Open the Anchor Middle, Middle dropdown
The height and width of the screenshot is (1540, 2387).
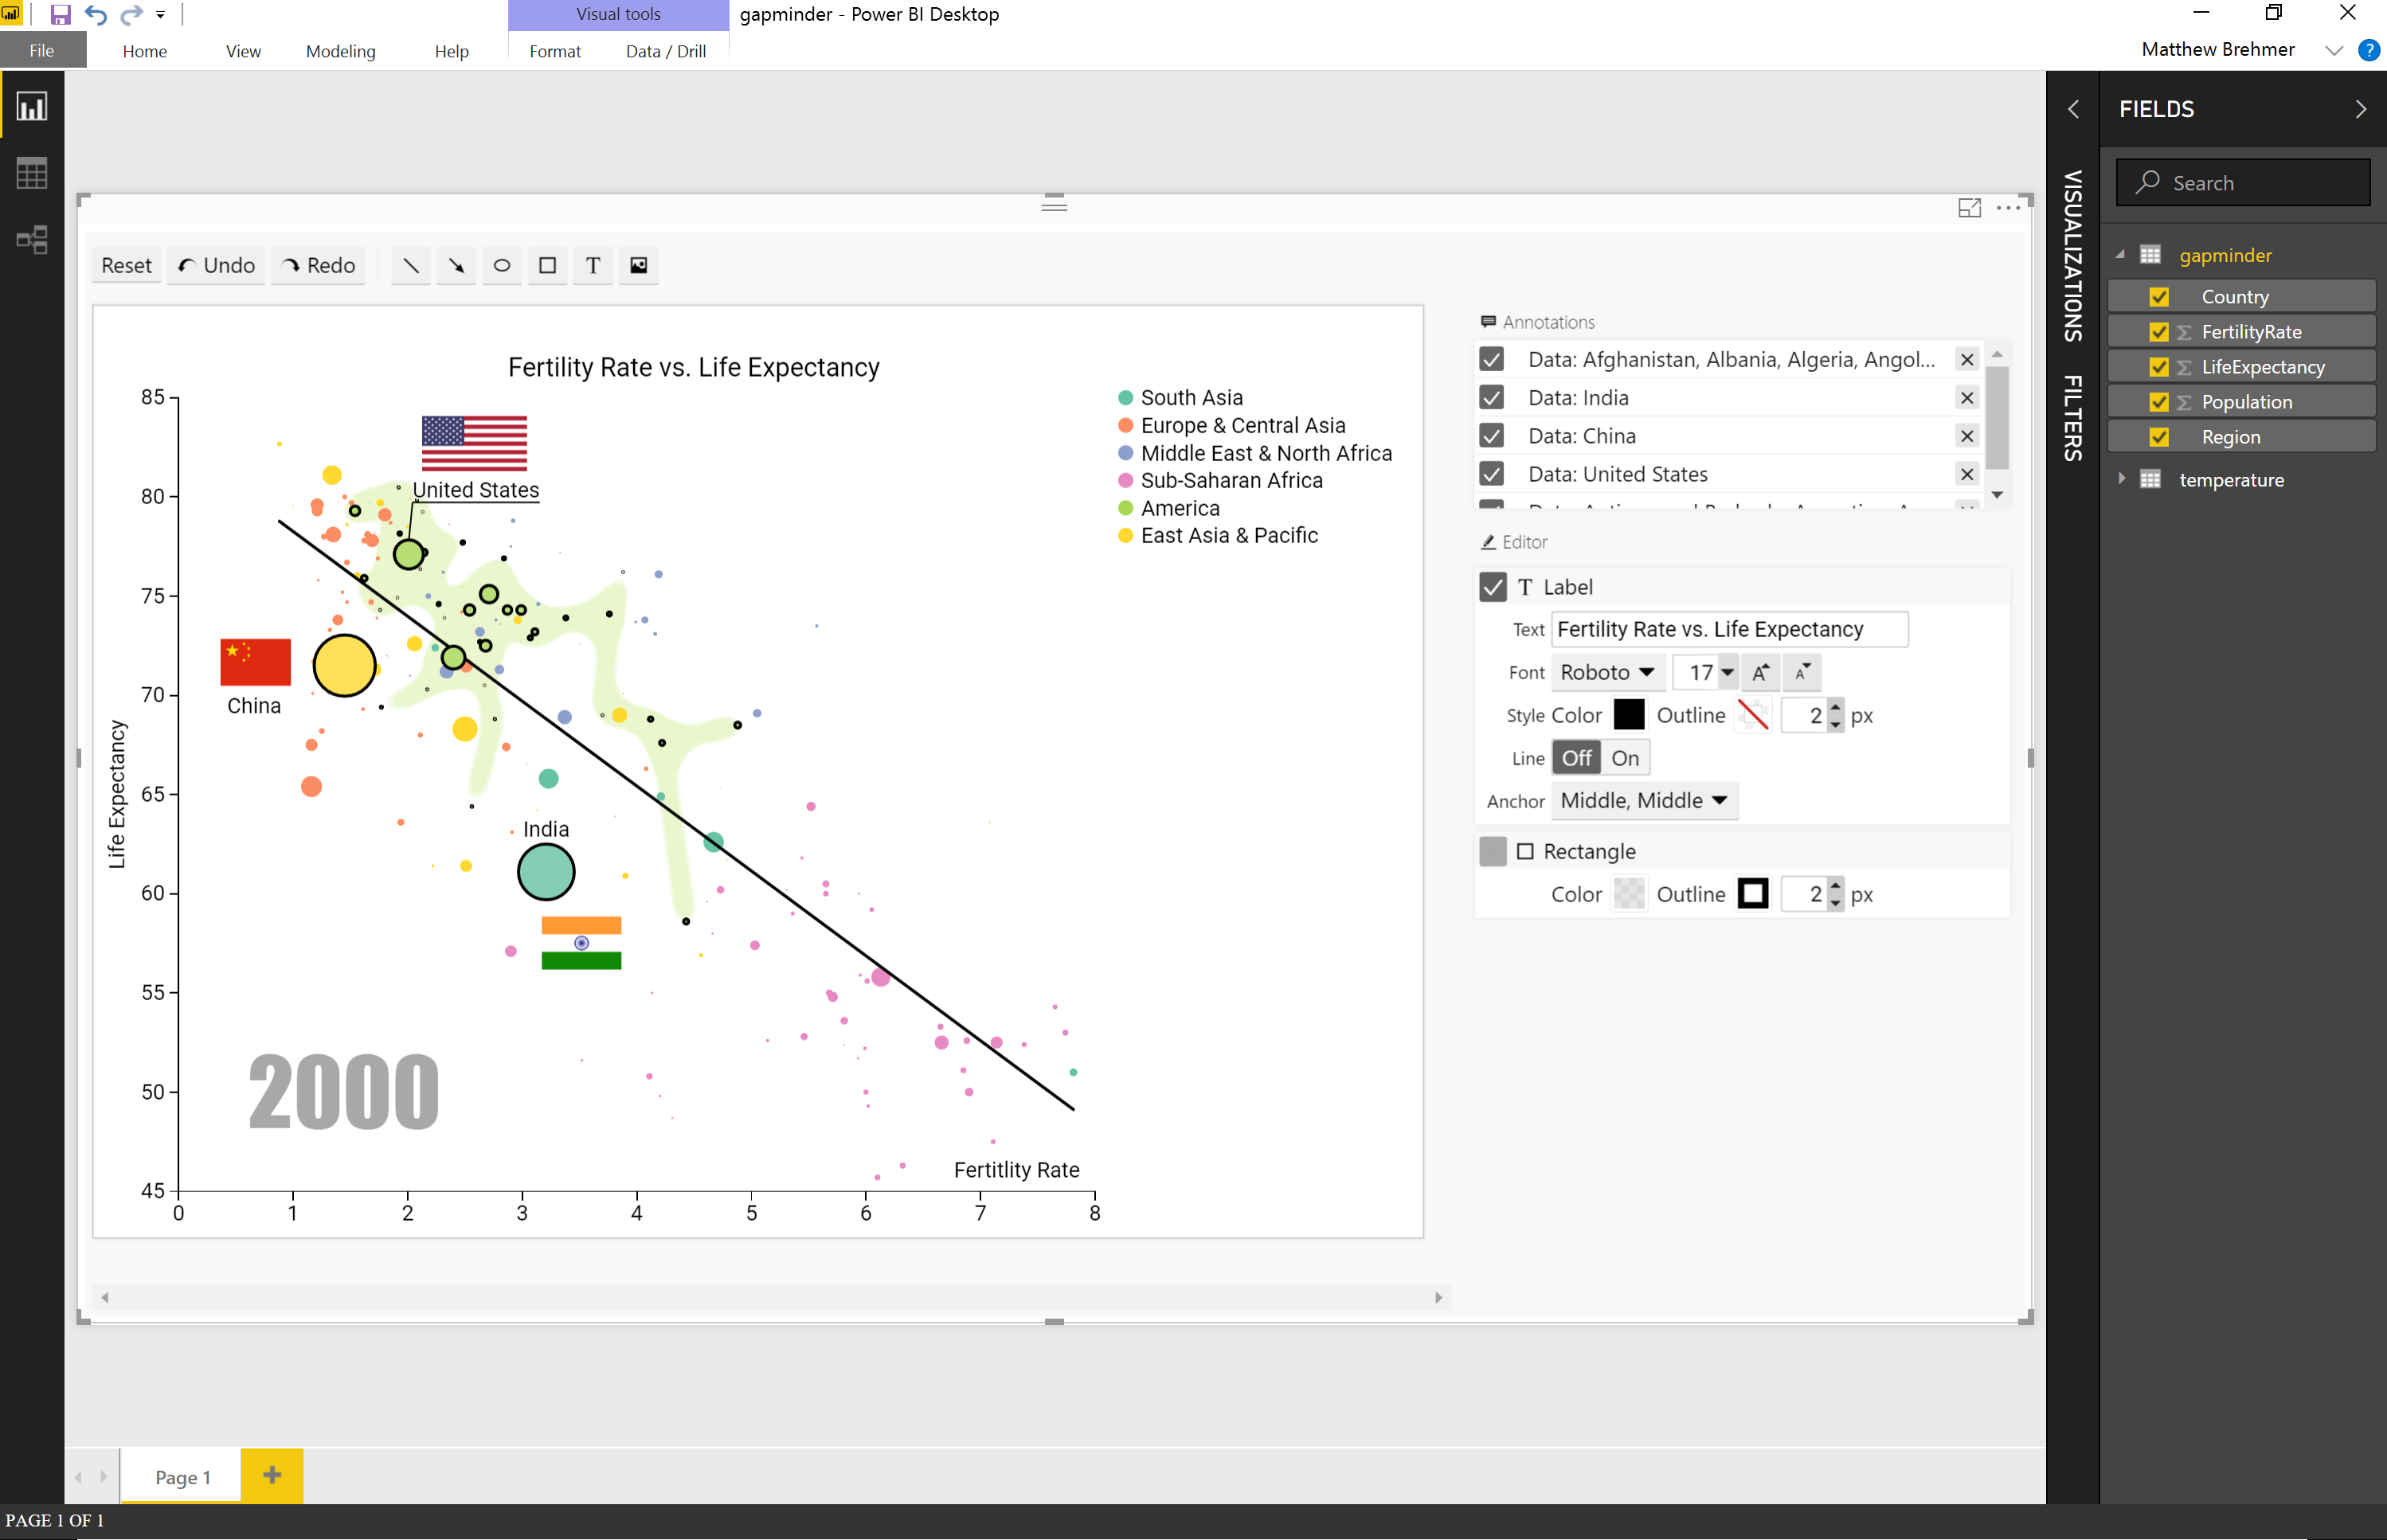pos(1643,801)
